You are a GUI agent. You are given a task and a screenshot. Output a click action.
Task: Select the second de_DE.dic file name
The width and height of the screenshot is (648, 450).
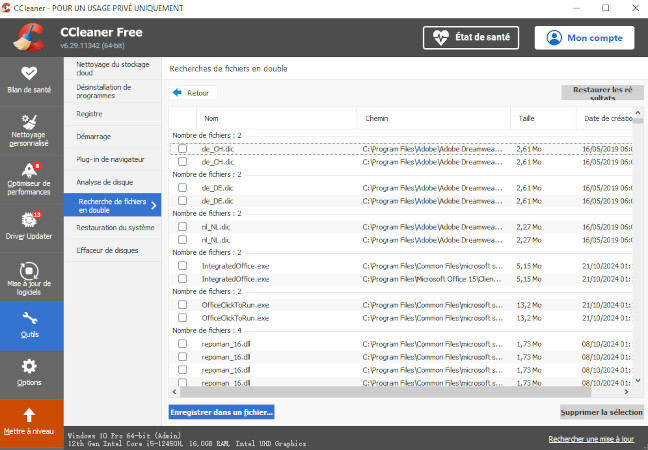(217, 201)
